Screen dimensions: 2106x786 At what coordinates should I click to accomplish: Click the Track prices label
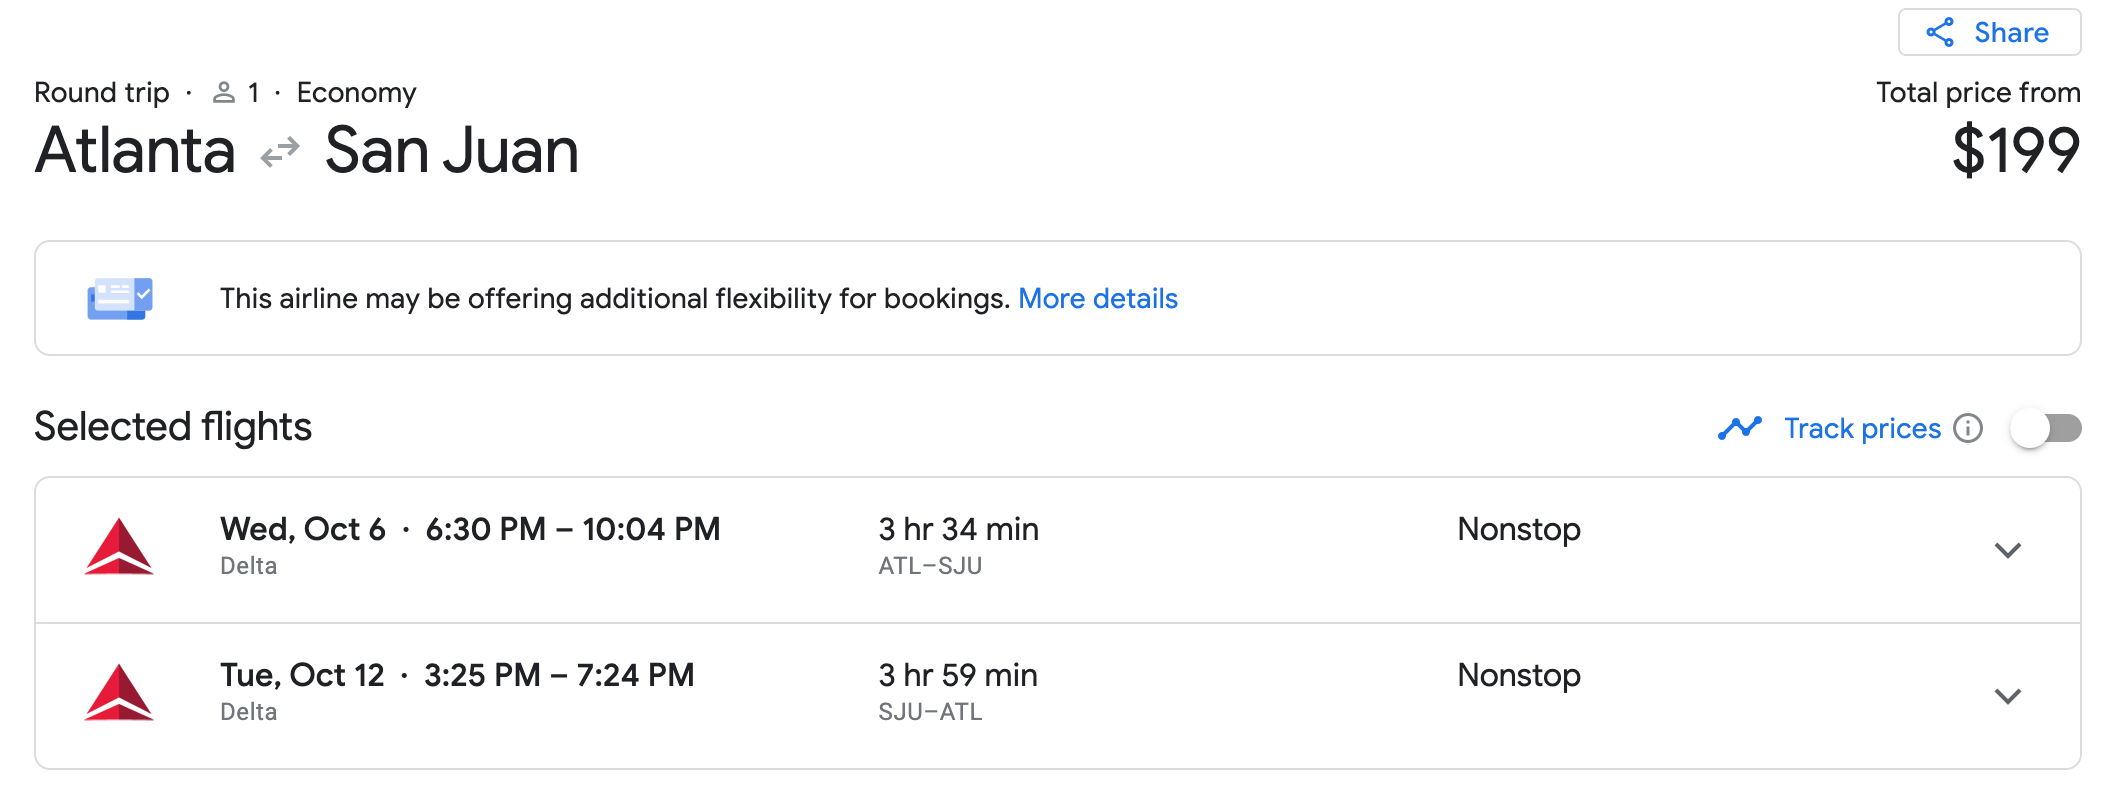tap(1862, 428)
